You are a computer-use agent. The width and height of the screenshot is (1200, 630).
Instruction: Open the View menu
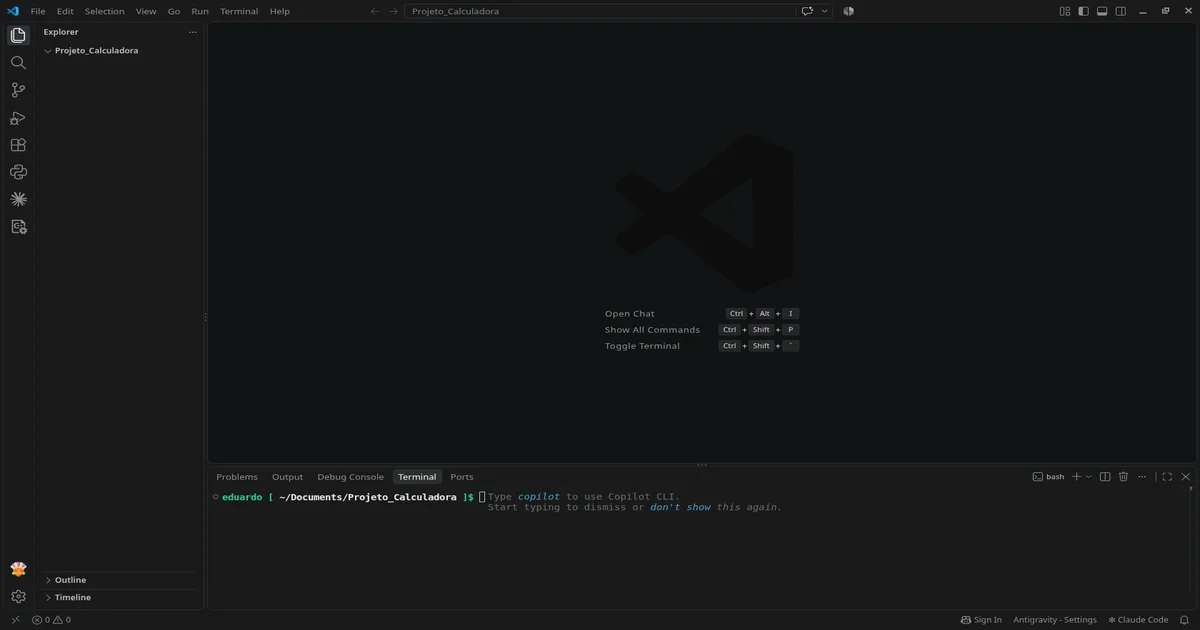(146, 11)
